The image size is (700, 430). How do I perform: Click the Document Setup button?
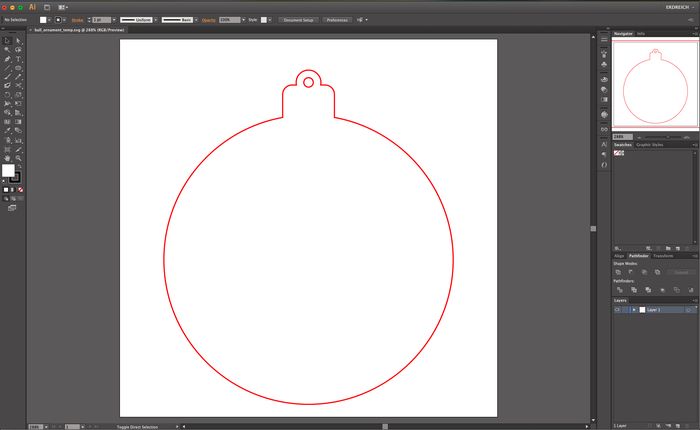pyautogui.click(x=297, y=19)
